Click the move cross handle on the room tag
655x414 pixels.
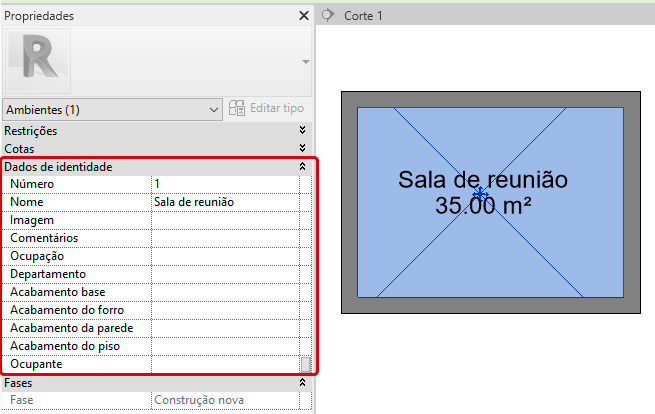[x=480, y=193]
